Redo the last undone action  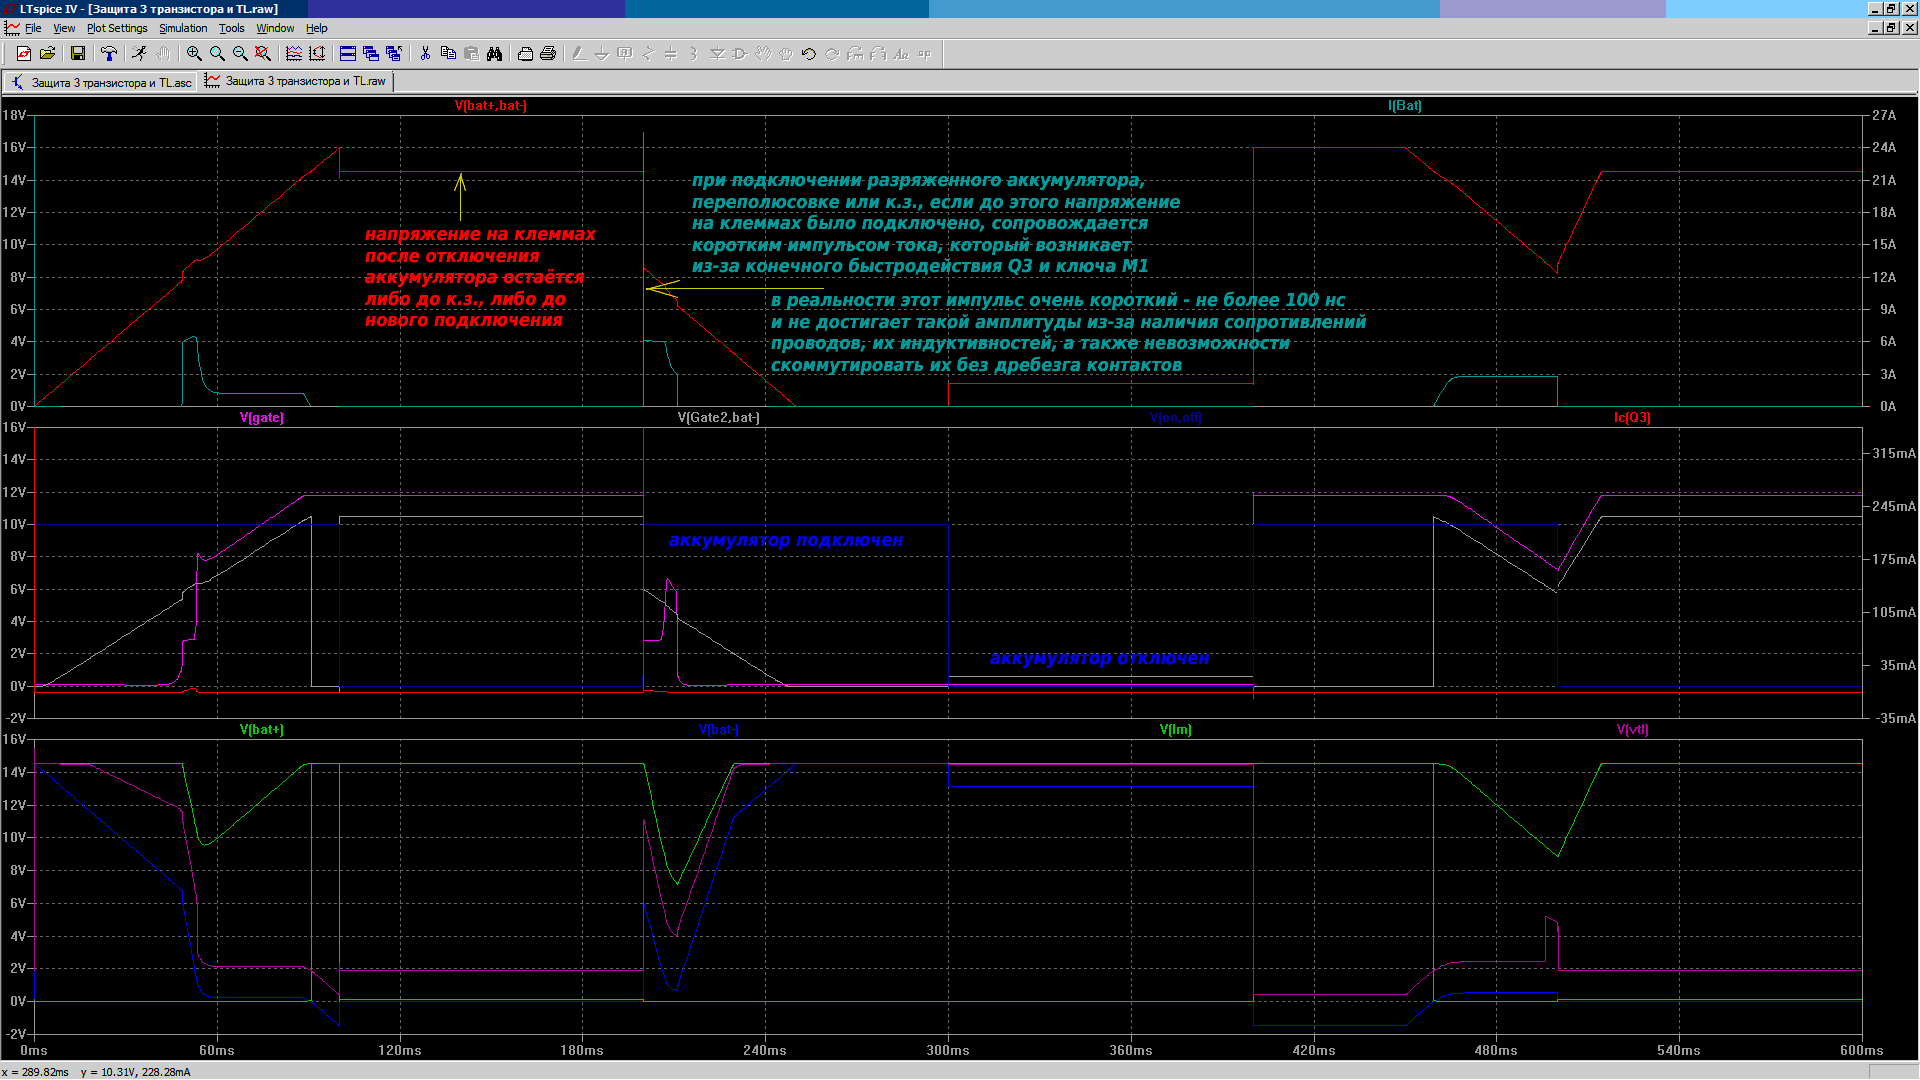(832, 54)
